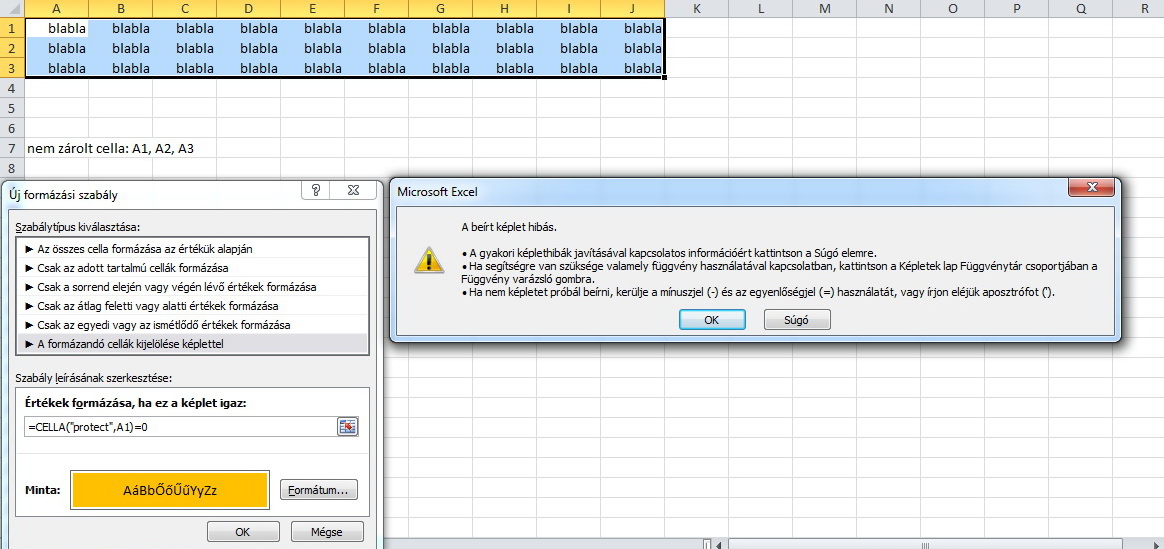Click the orange Minta preview swatch
Image resolution: width=1164 pixels, height=549 pixels.
[170, 490]
